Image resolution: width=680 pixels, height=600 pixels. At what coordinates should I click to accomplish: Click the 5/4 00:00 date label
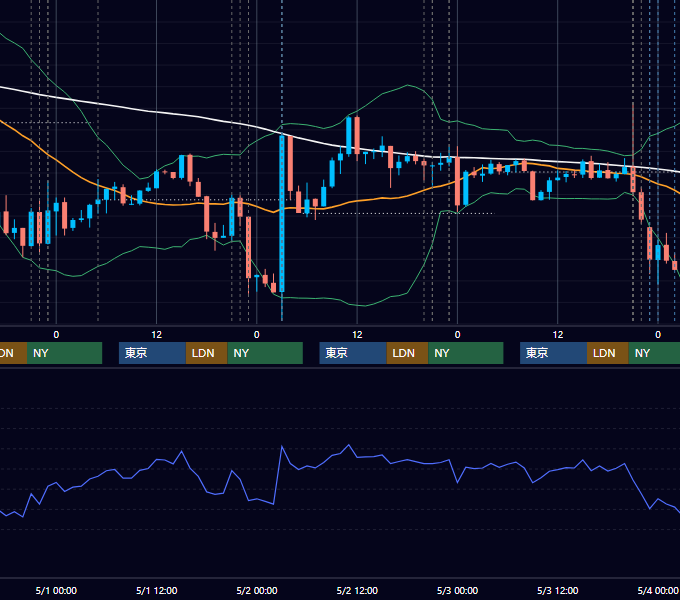(657, 590)
